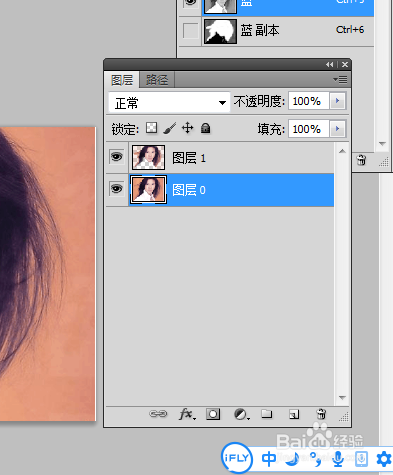
Task: Click the 不透明度 100% value field
Action: tap(309, 101)
